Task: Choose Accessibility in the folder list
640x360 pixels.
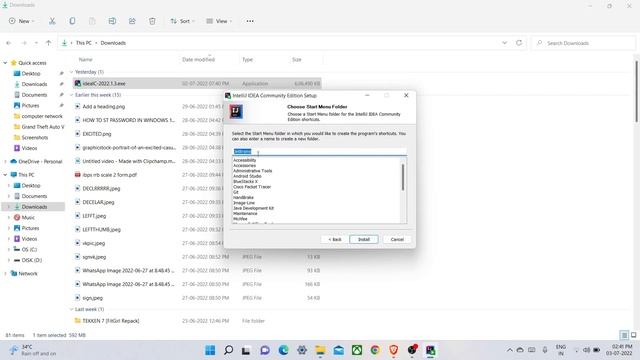Action: 244,160
